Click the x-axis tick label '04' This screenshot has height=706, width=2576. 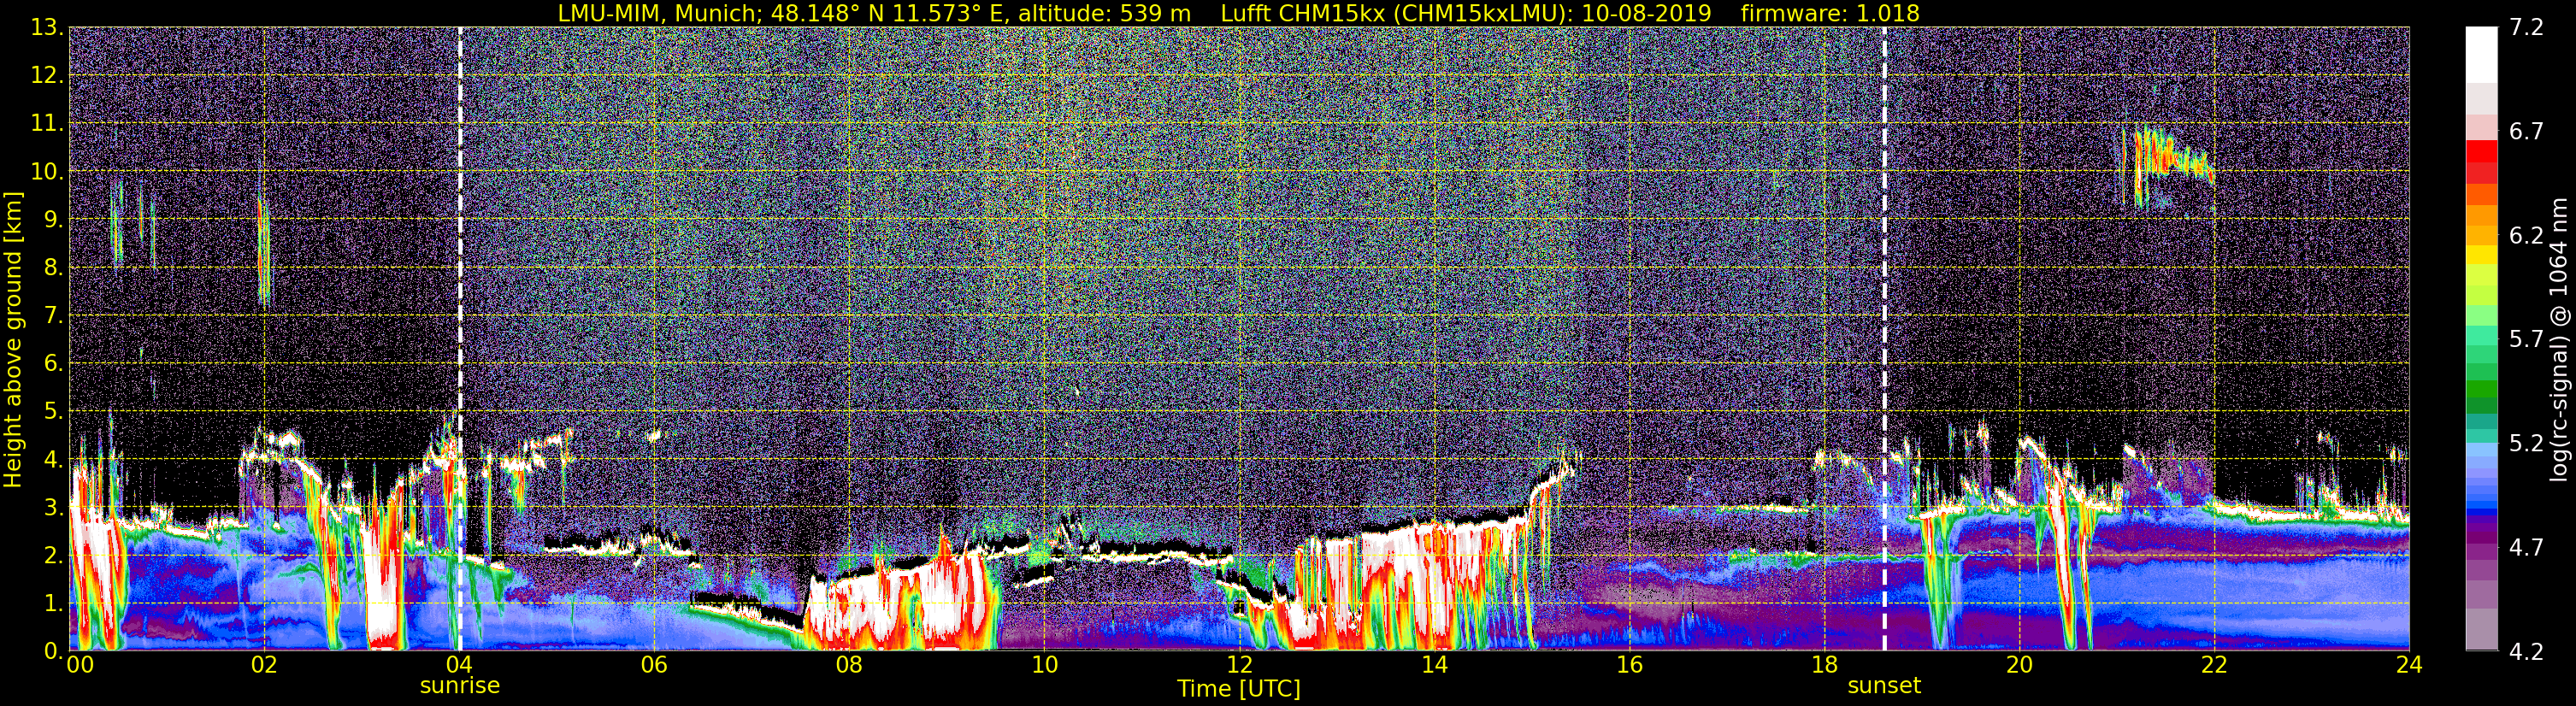click(x=459, y=666)
